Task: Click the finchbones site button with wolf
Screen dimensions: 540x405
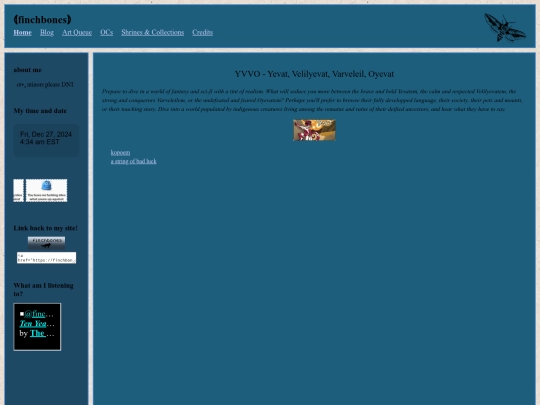Action: [46, 243]
